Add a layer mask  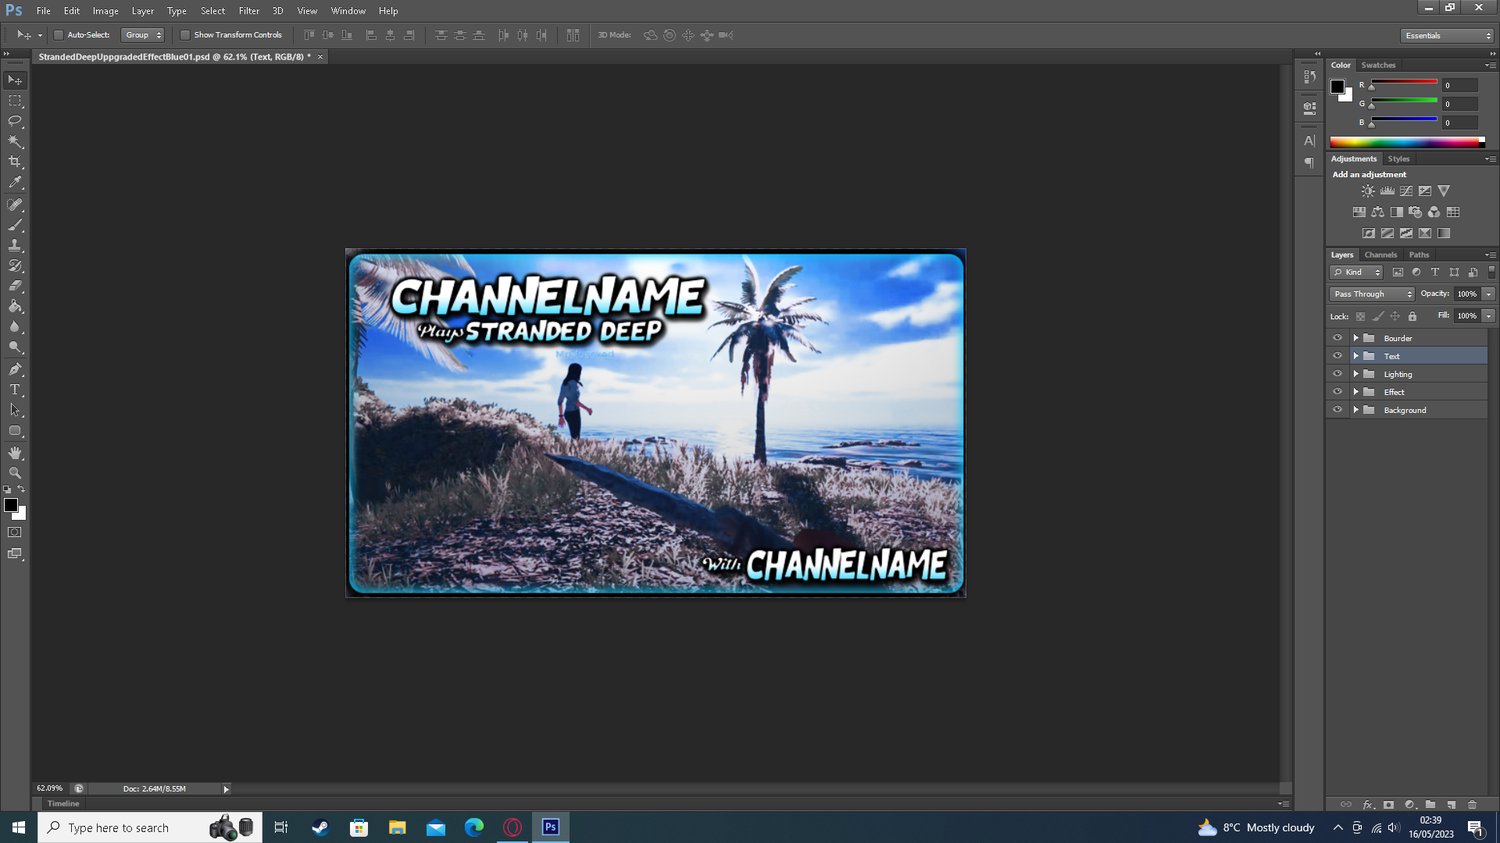pyautogui.click(x=1388, y=804)
